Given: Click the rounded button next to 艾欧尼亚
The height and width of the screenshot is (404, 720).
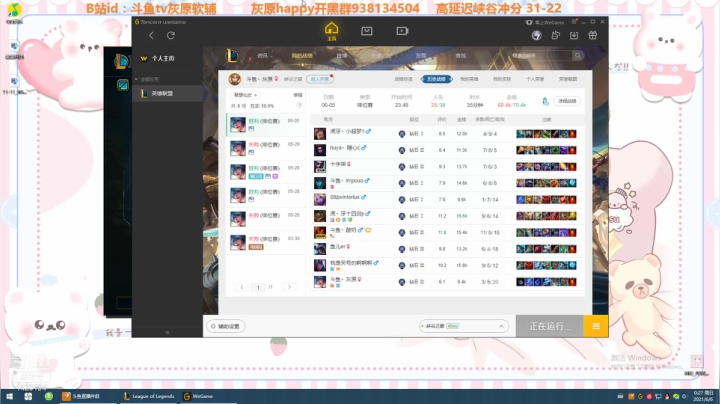Looking at the screenshot, I should [320, 79].
